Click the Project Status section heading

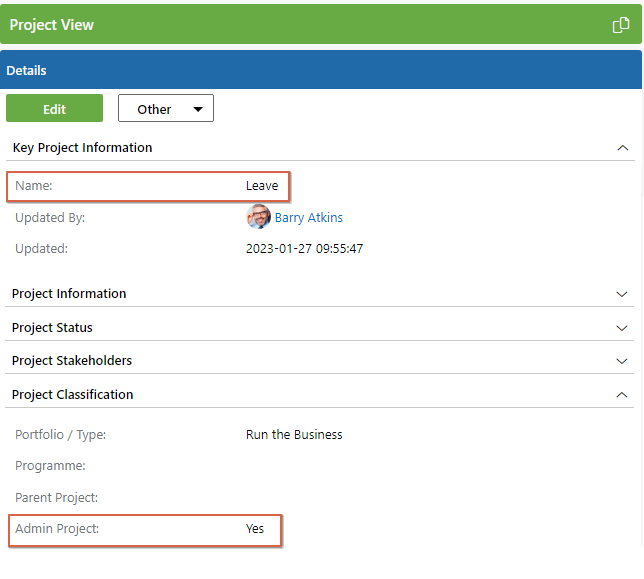(52, 328)
